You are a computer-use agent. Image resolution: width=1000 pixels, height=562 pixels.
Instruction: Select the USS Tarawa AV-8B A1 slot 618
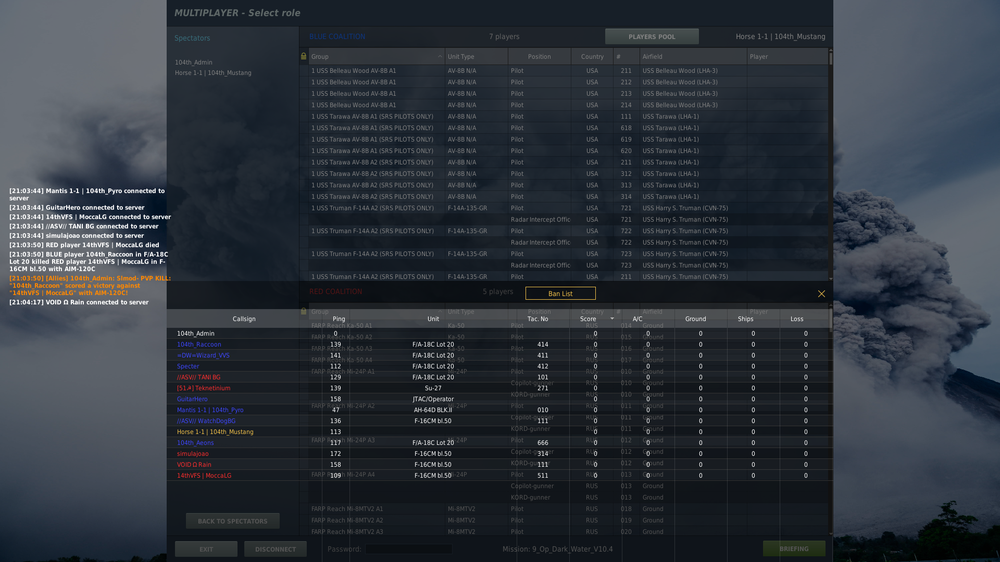pos(568,128)
